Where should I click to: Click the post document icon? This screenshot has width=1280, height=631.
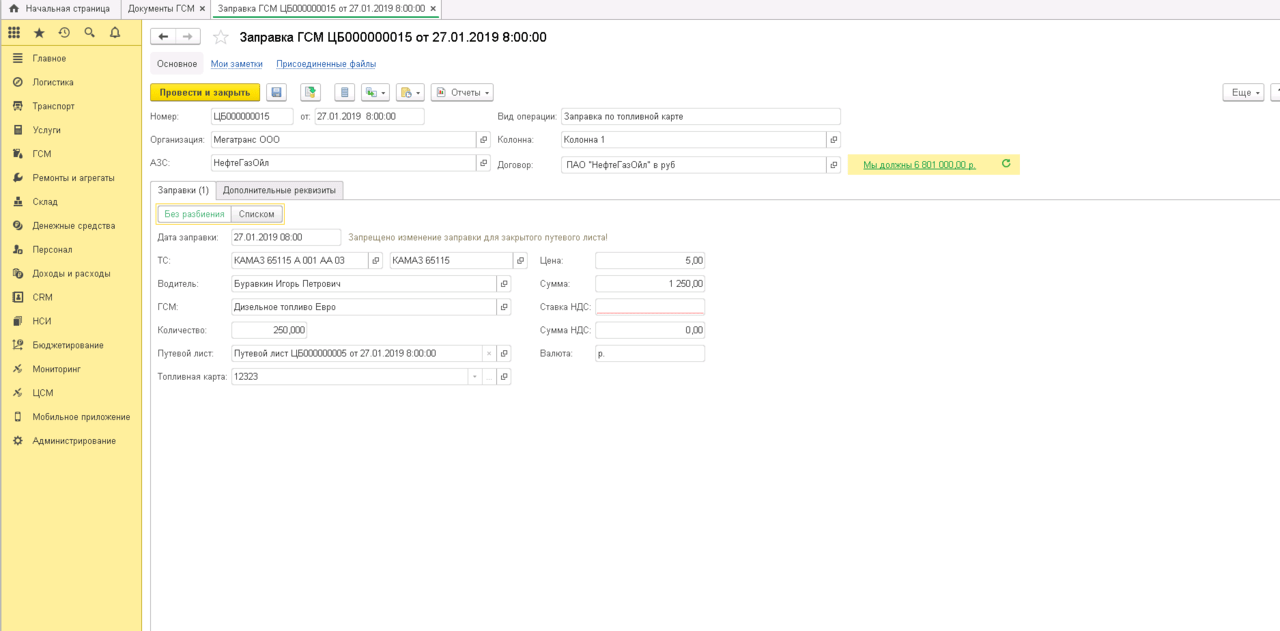click(x=311, y=92)
